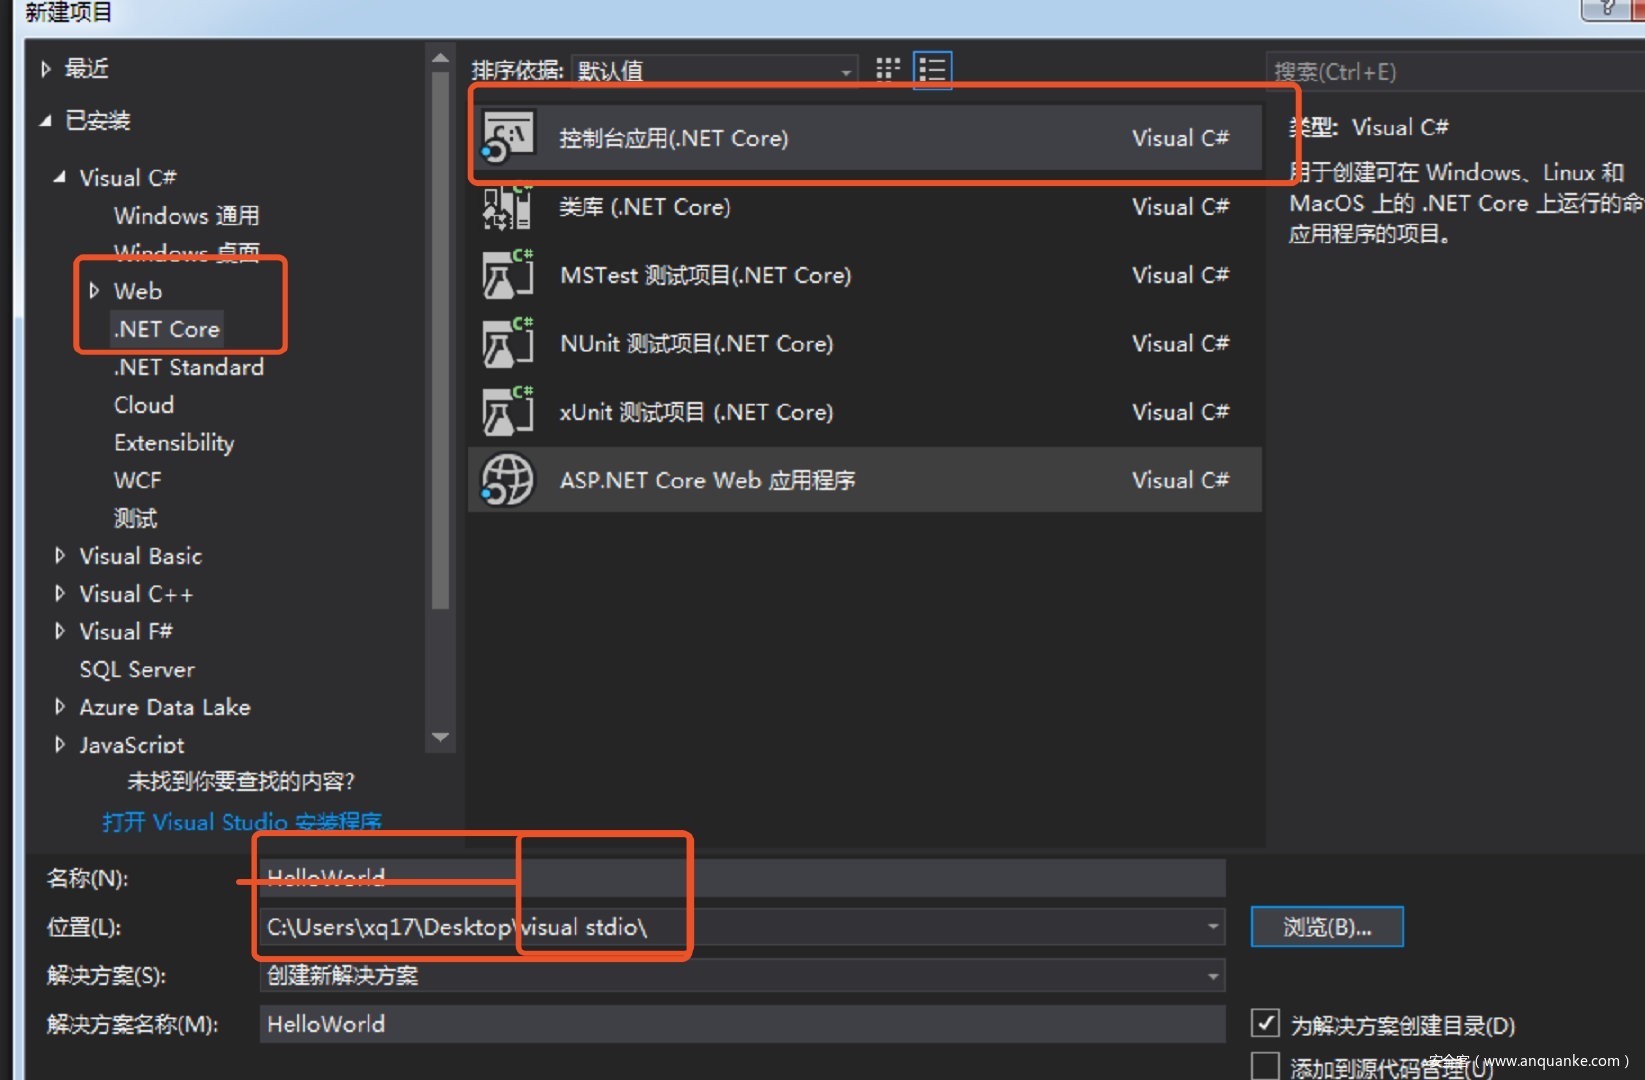The height and width of the screenshot is (1080, 1645).
Task: Open the location path dropdown arrow
Action: [1212, 927]
